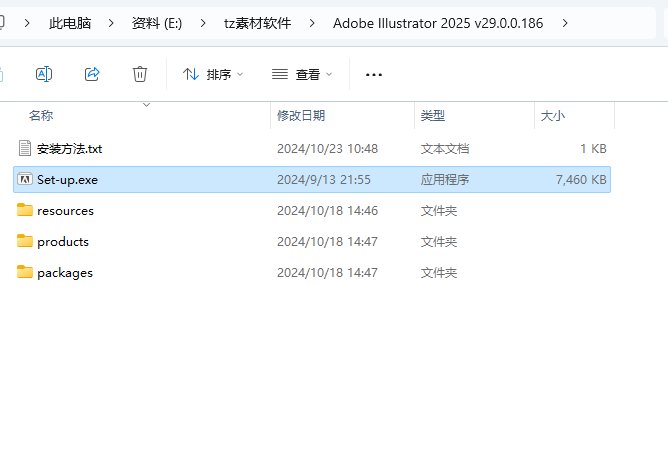Select the 资料 (E:) breadcrumb
Image resolution: width=668 pixels, height=467 pixels.
click(x=157, y=23)
